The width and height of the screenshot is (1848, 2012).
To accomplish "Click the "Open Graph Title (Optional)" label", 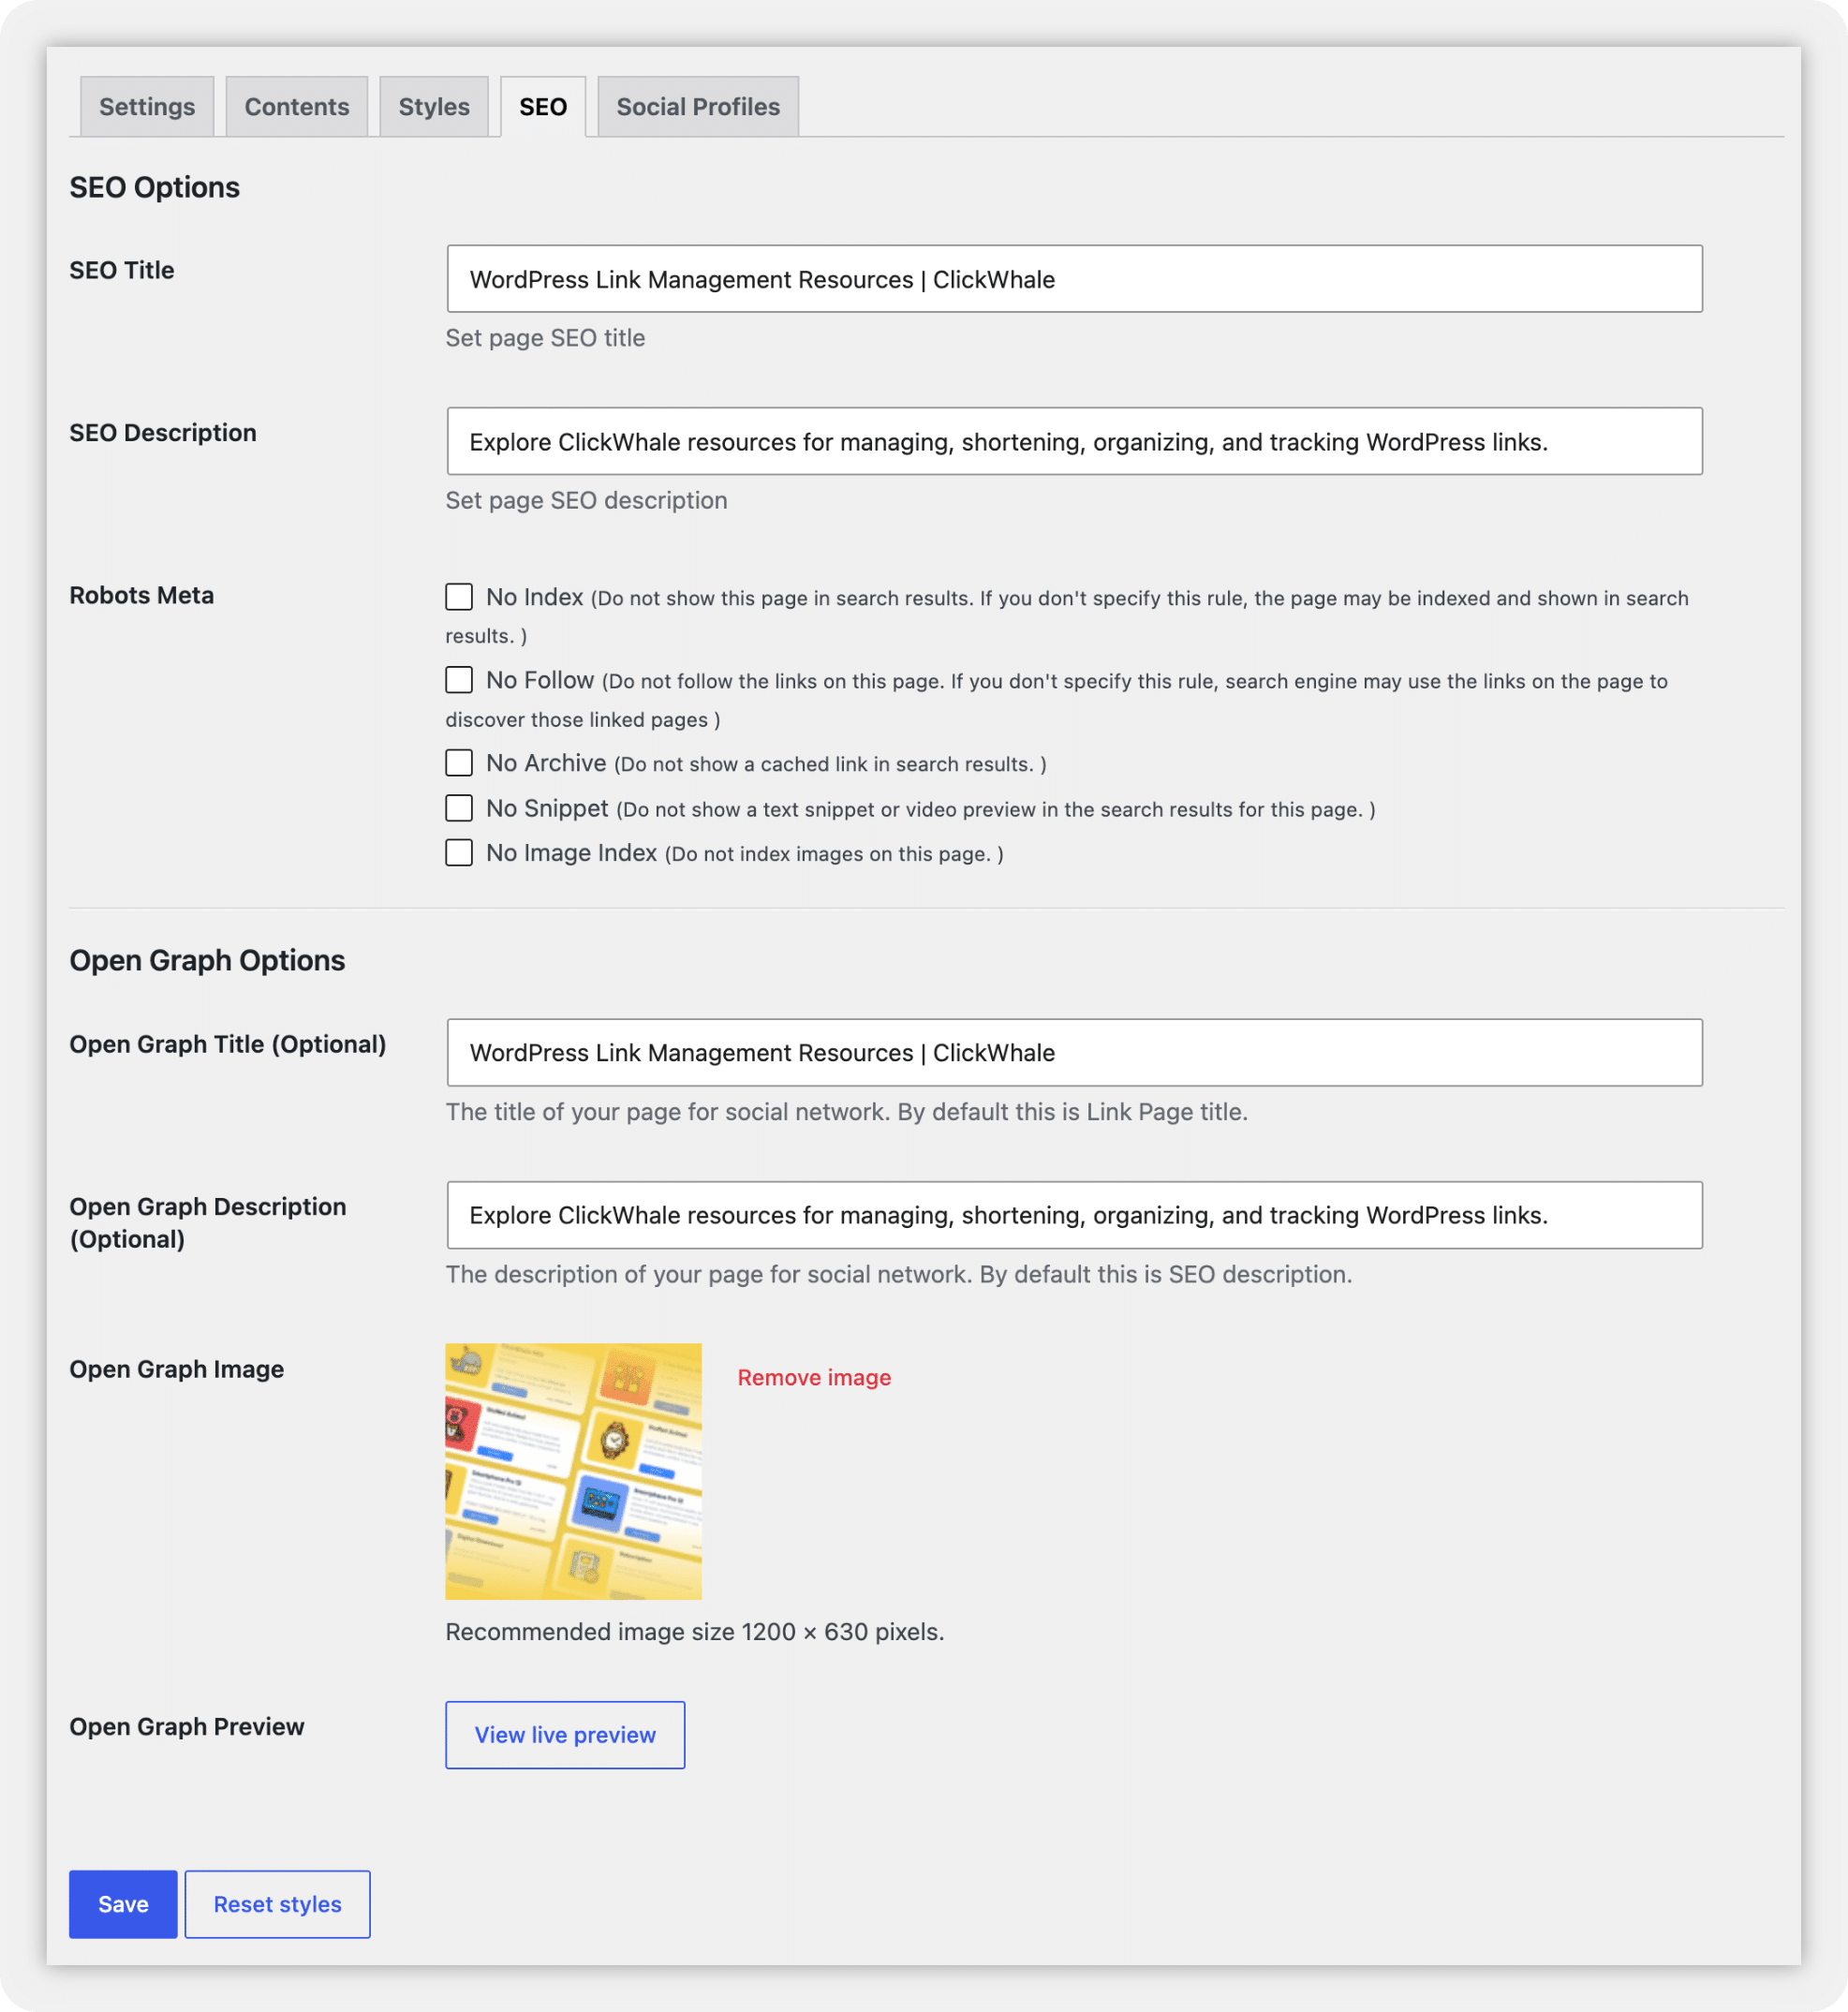I will (227, 1044).
